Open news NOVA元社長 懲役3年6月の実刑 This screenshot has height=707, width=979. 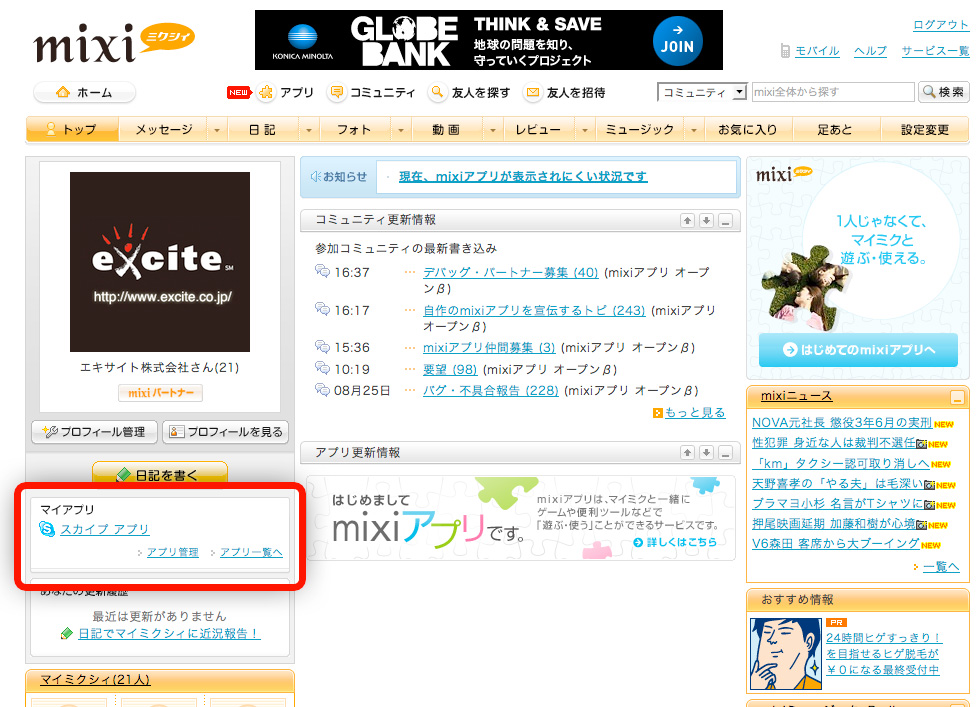pyautogui.click(x=842, y=423)
